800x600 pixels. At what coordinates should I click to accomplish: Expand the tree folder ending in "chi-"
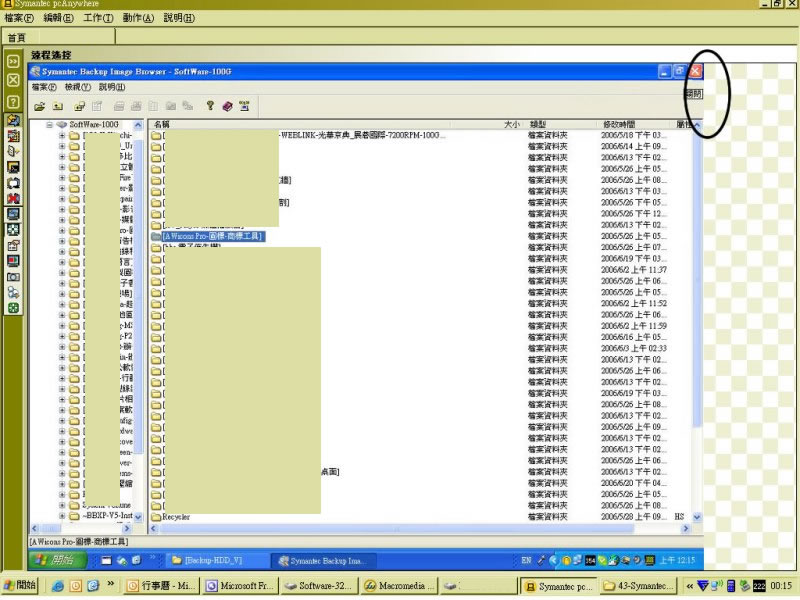pos(62,136)
